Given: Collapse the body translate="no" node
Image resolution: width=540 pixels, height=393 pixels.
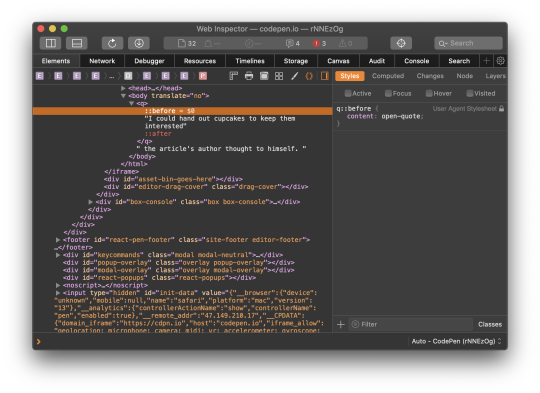Looking at the screenshot, I should tap(123, 96).
